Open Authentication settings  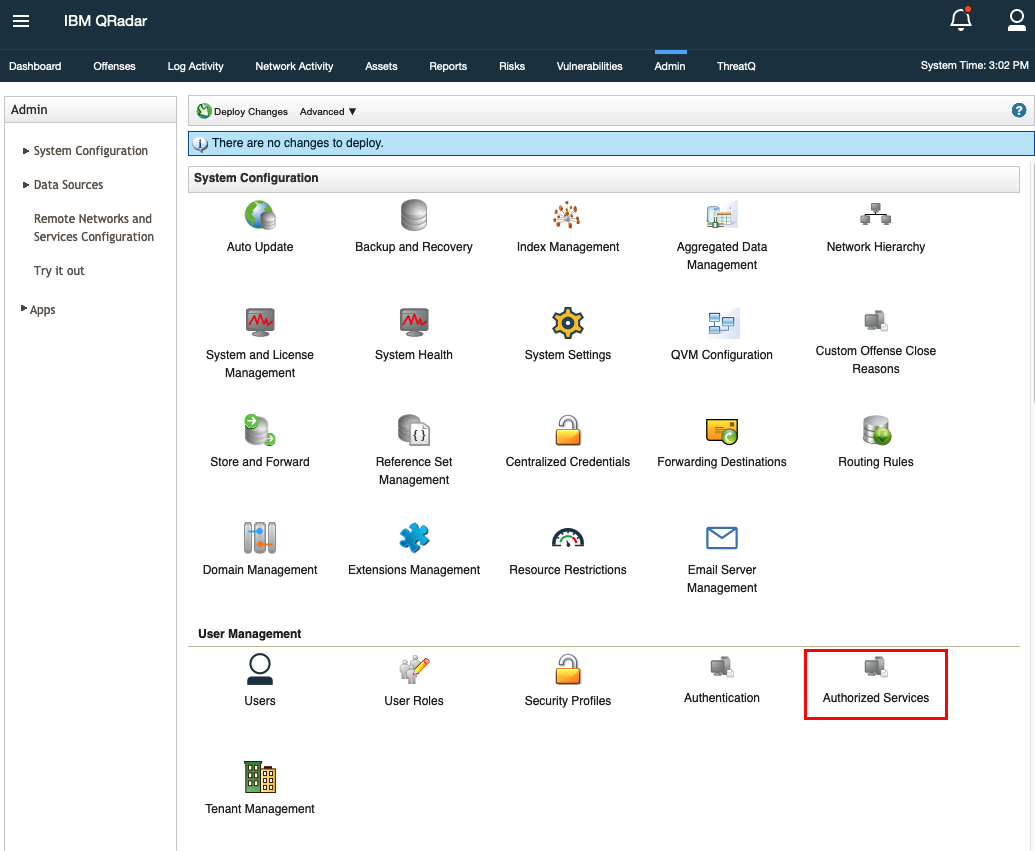(721, 679)
